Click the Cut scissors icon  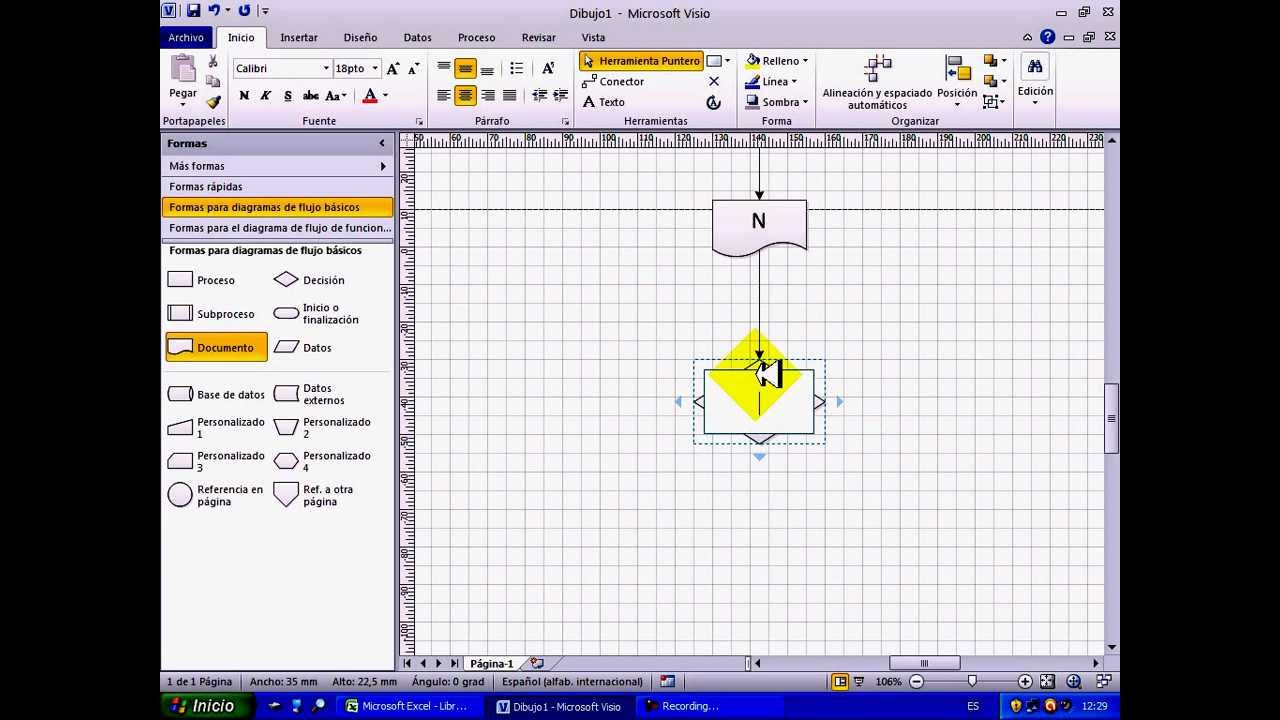(213, 62)
